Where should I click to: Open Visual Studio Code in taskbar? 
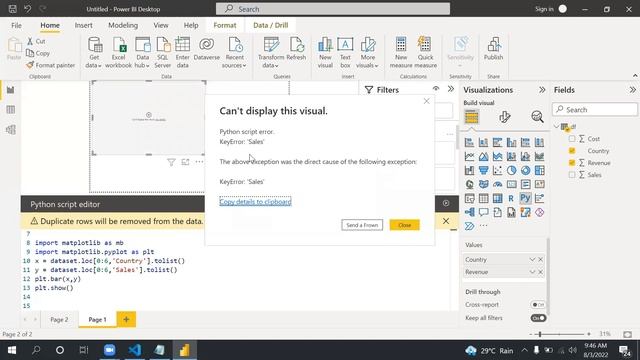pos(135,350)
